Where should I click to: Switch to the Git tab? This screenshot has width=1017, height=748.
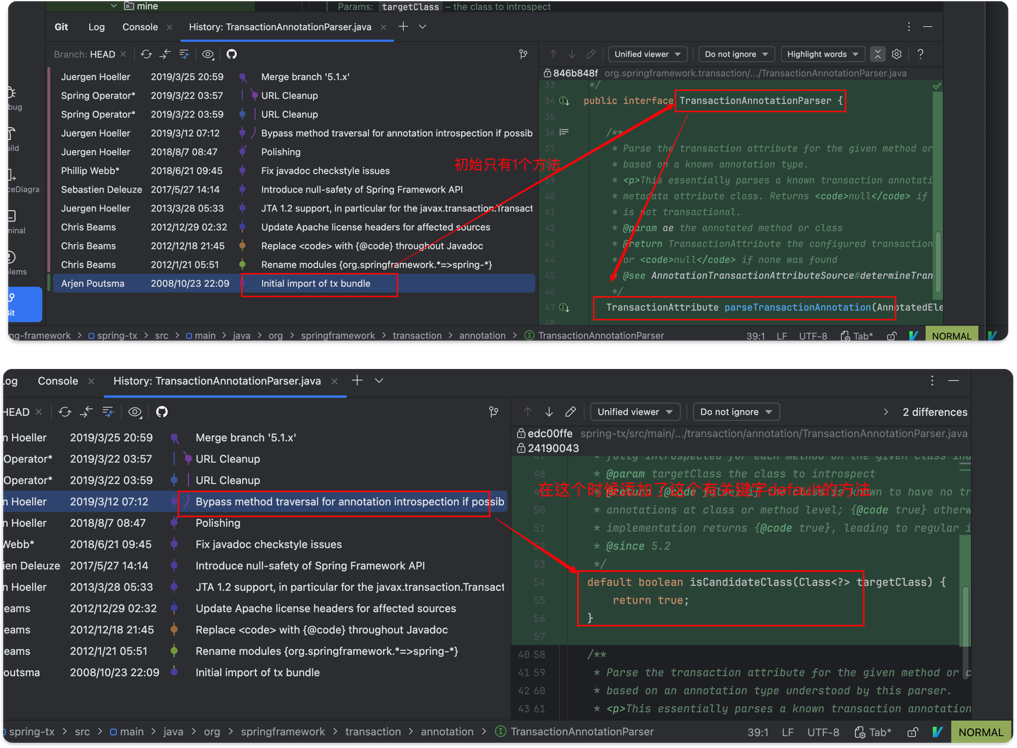click(62, 27)
